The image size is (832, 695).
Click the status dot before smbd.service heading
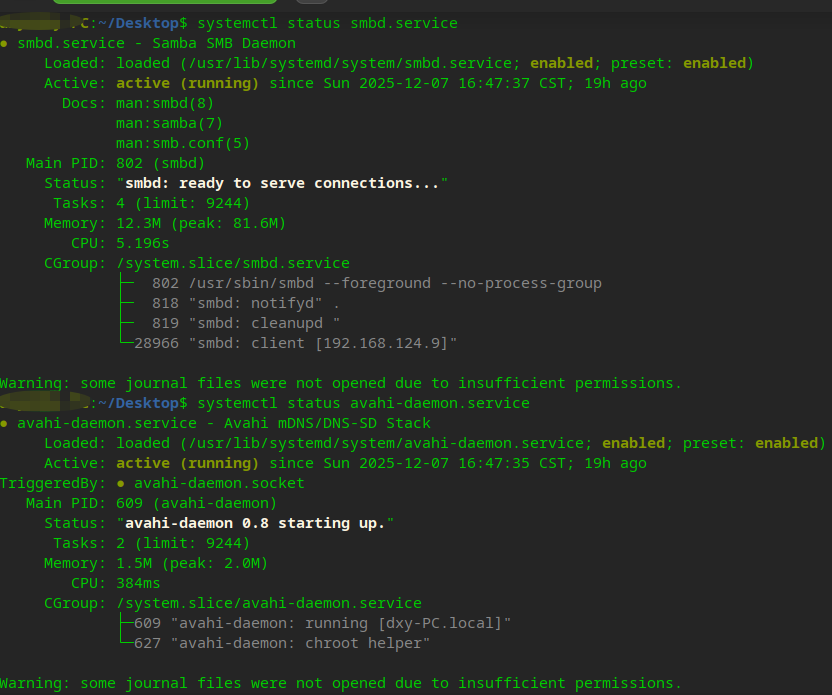(4, 44)
